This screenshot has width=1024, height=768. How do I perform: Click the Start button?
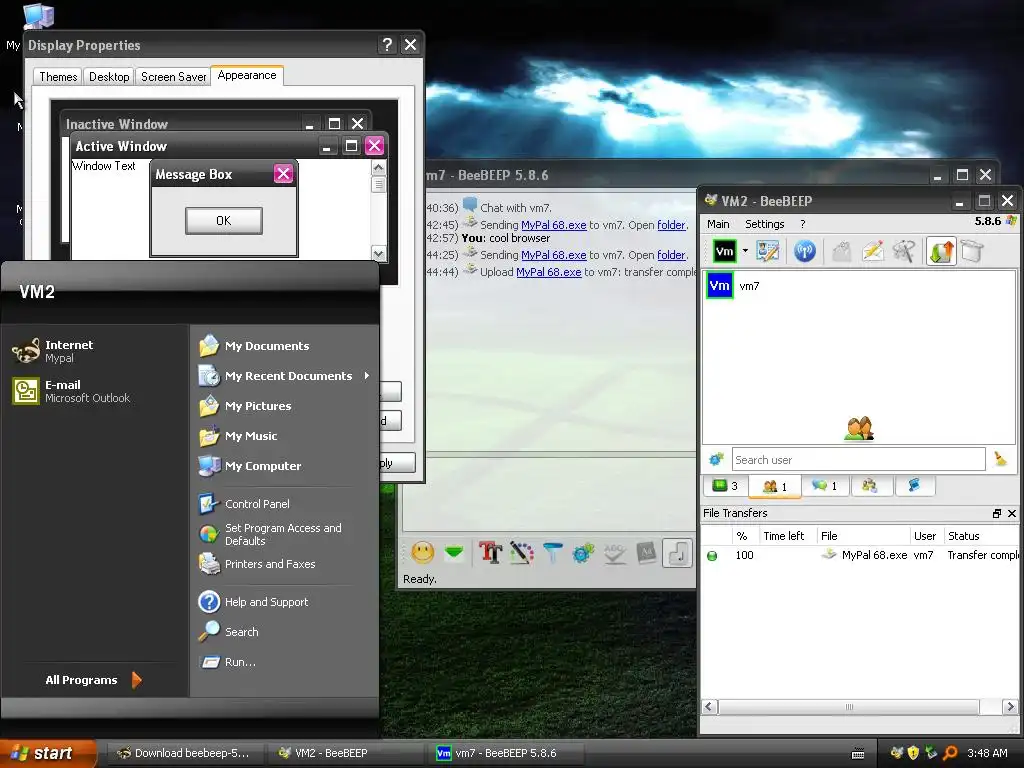tap(48, 753)
